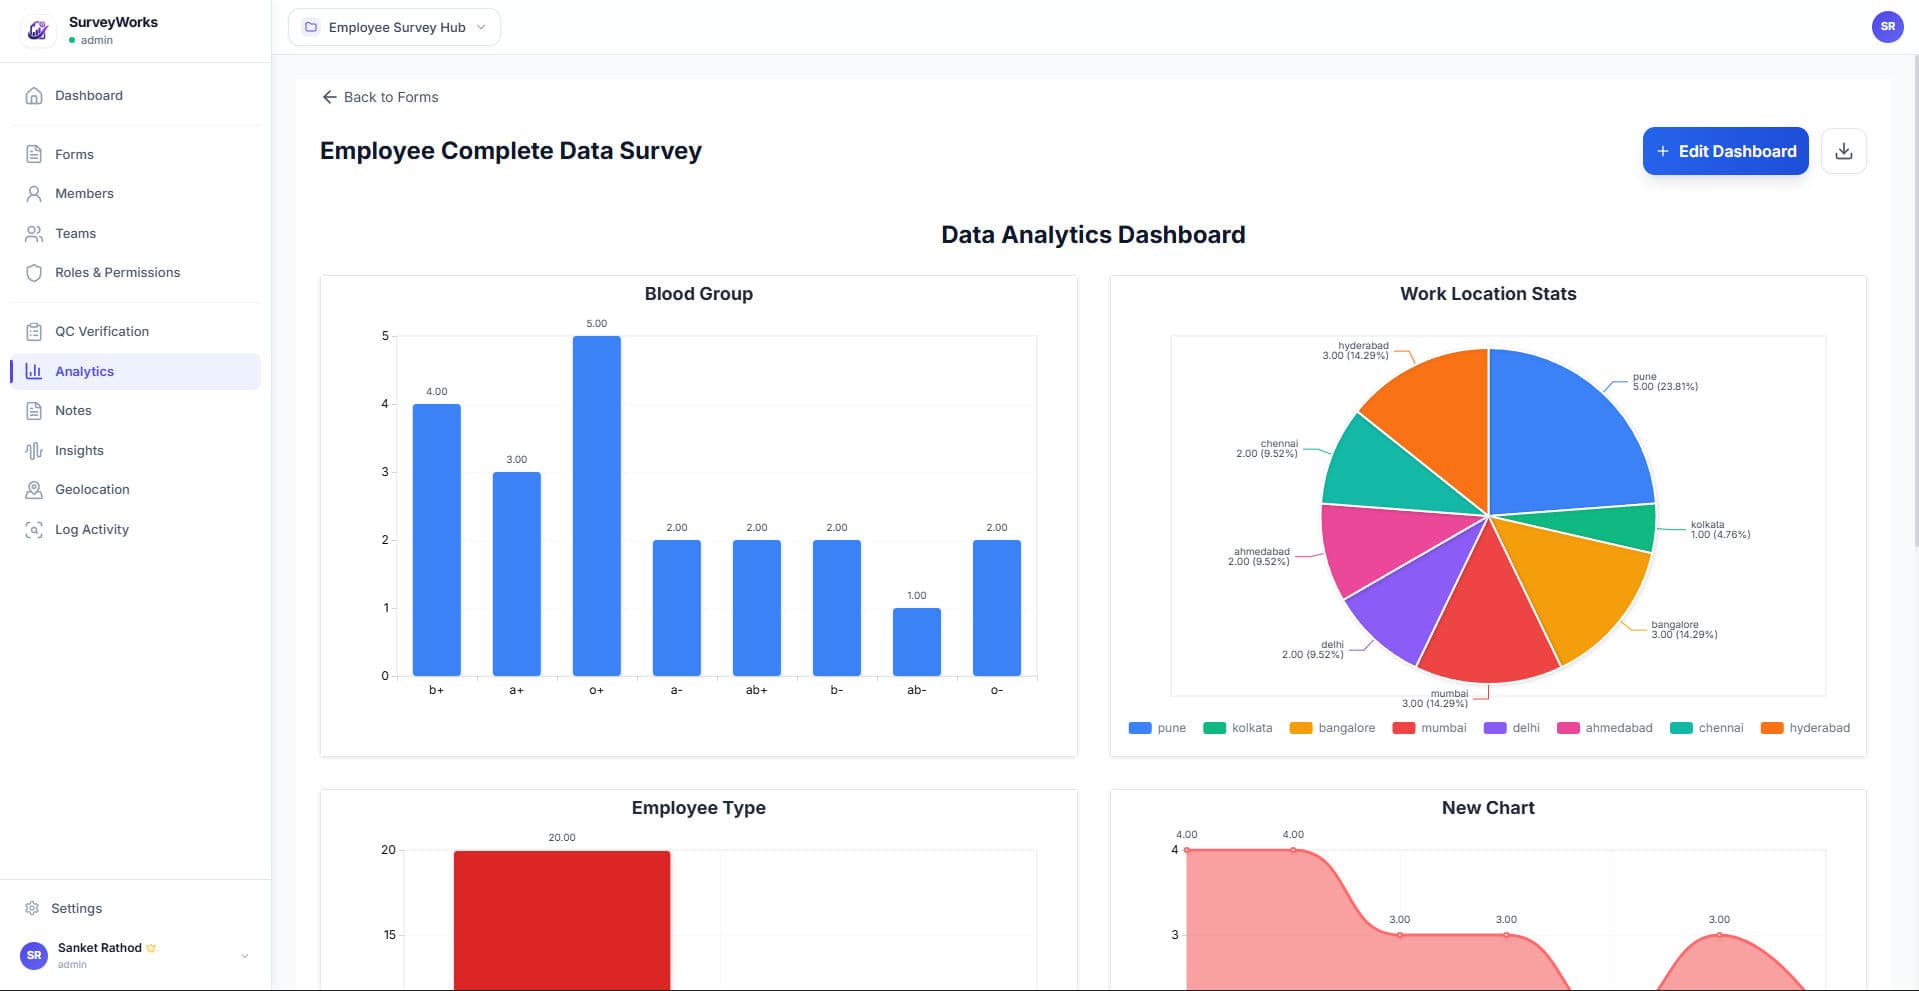Click the Roles & Permissions shield icon

pos(34,273)
